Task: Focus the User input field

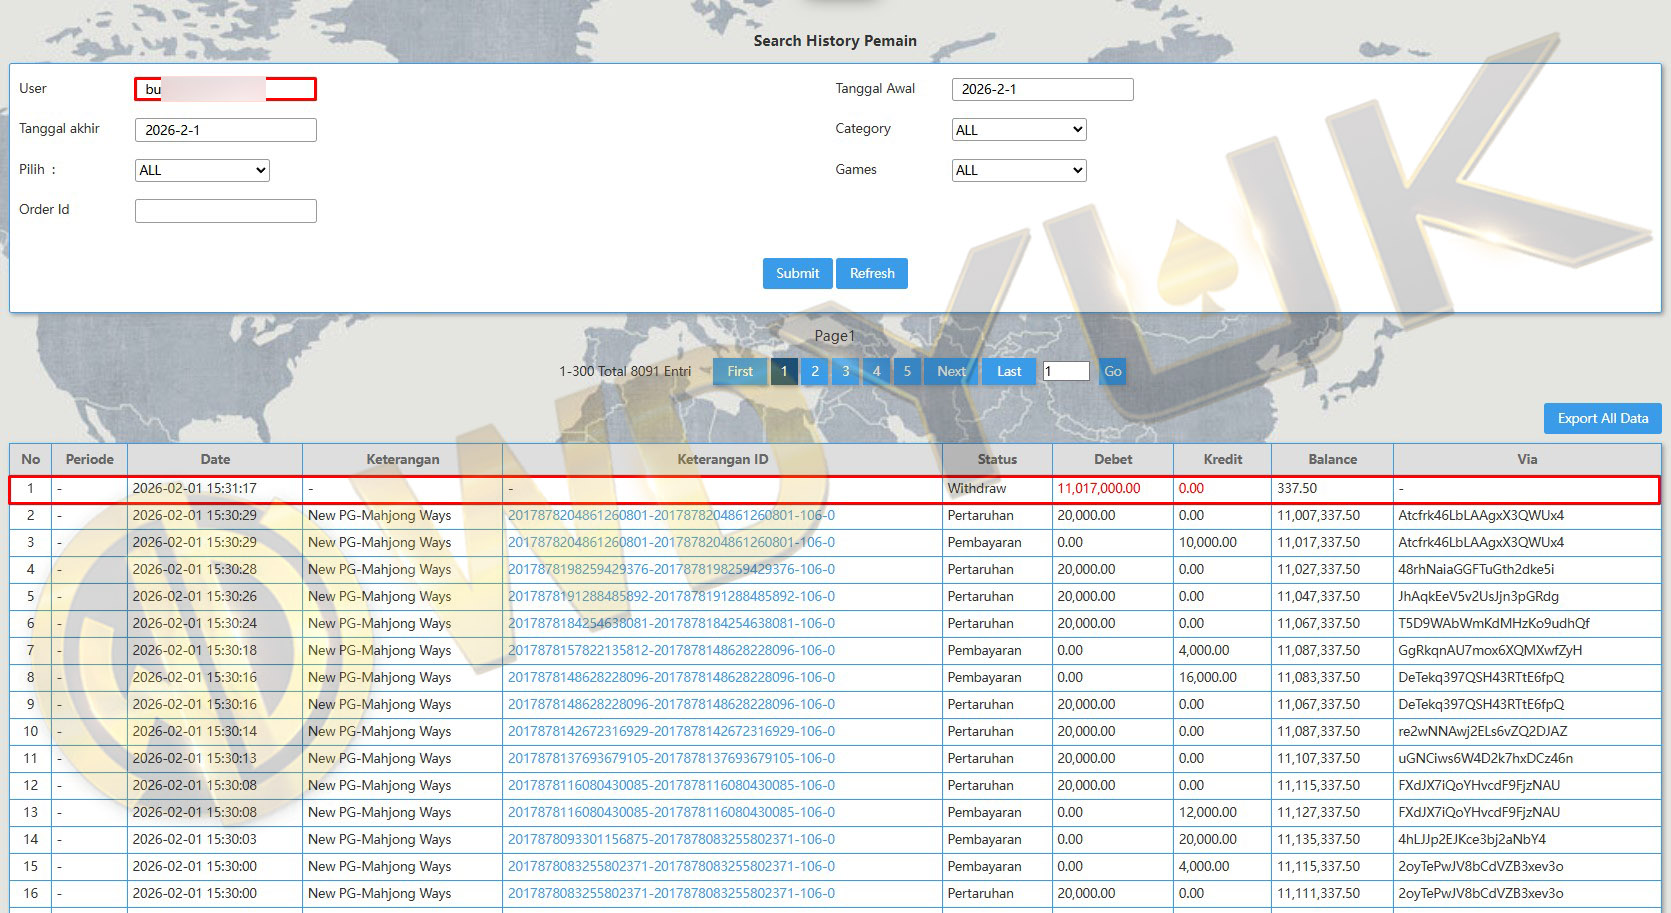Action: pyautogui.click(x=225, y=89)
